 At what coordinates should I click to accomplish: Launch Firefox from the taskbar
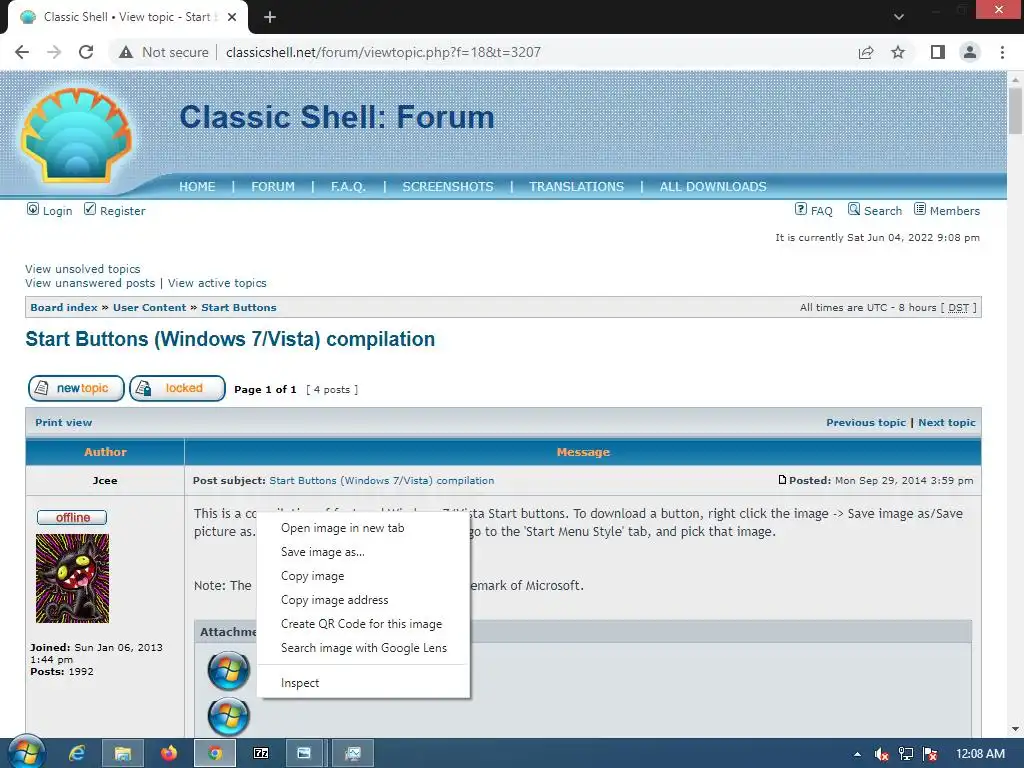(168, 754)
